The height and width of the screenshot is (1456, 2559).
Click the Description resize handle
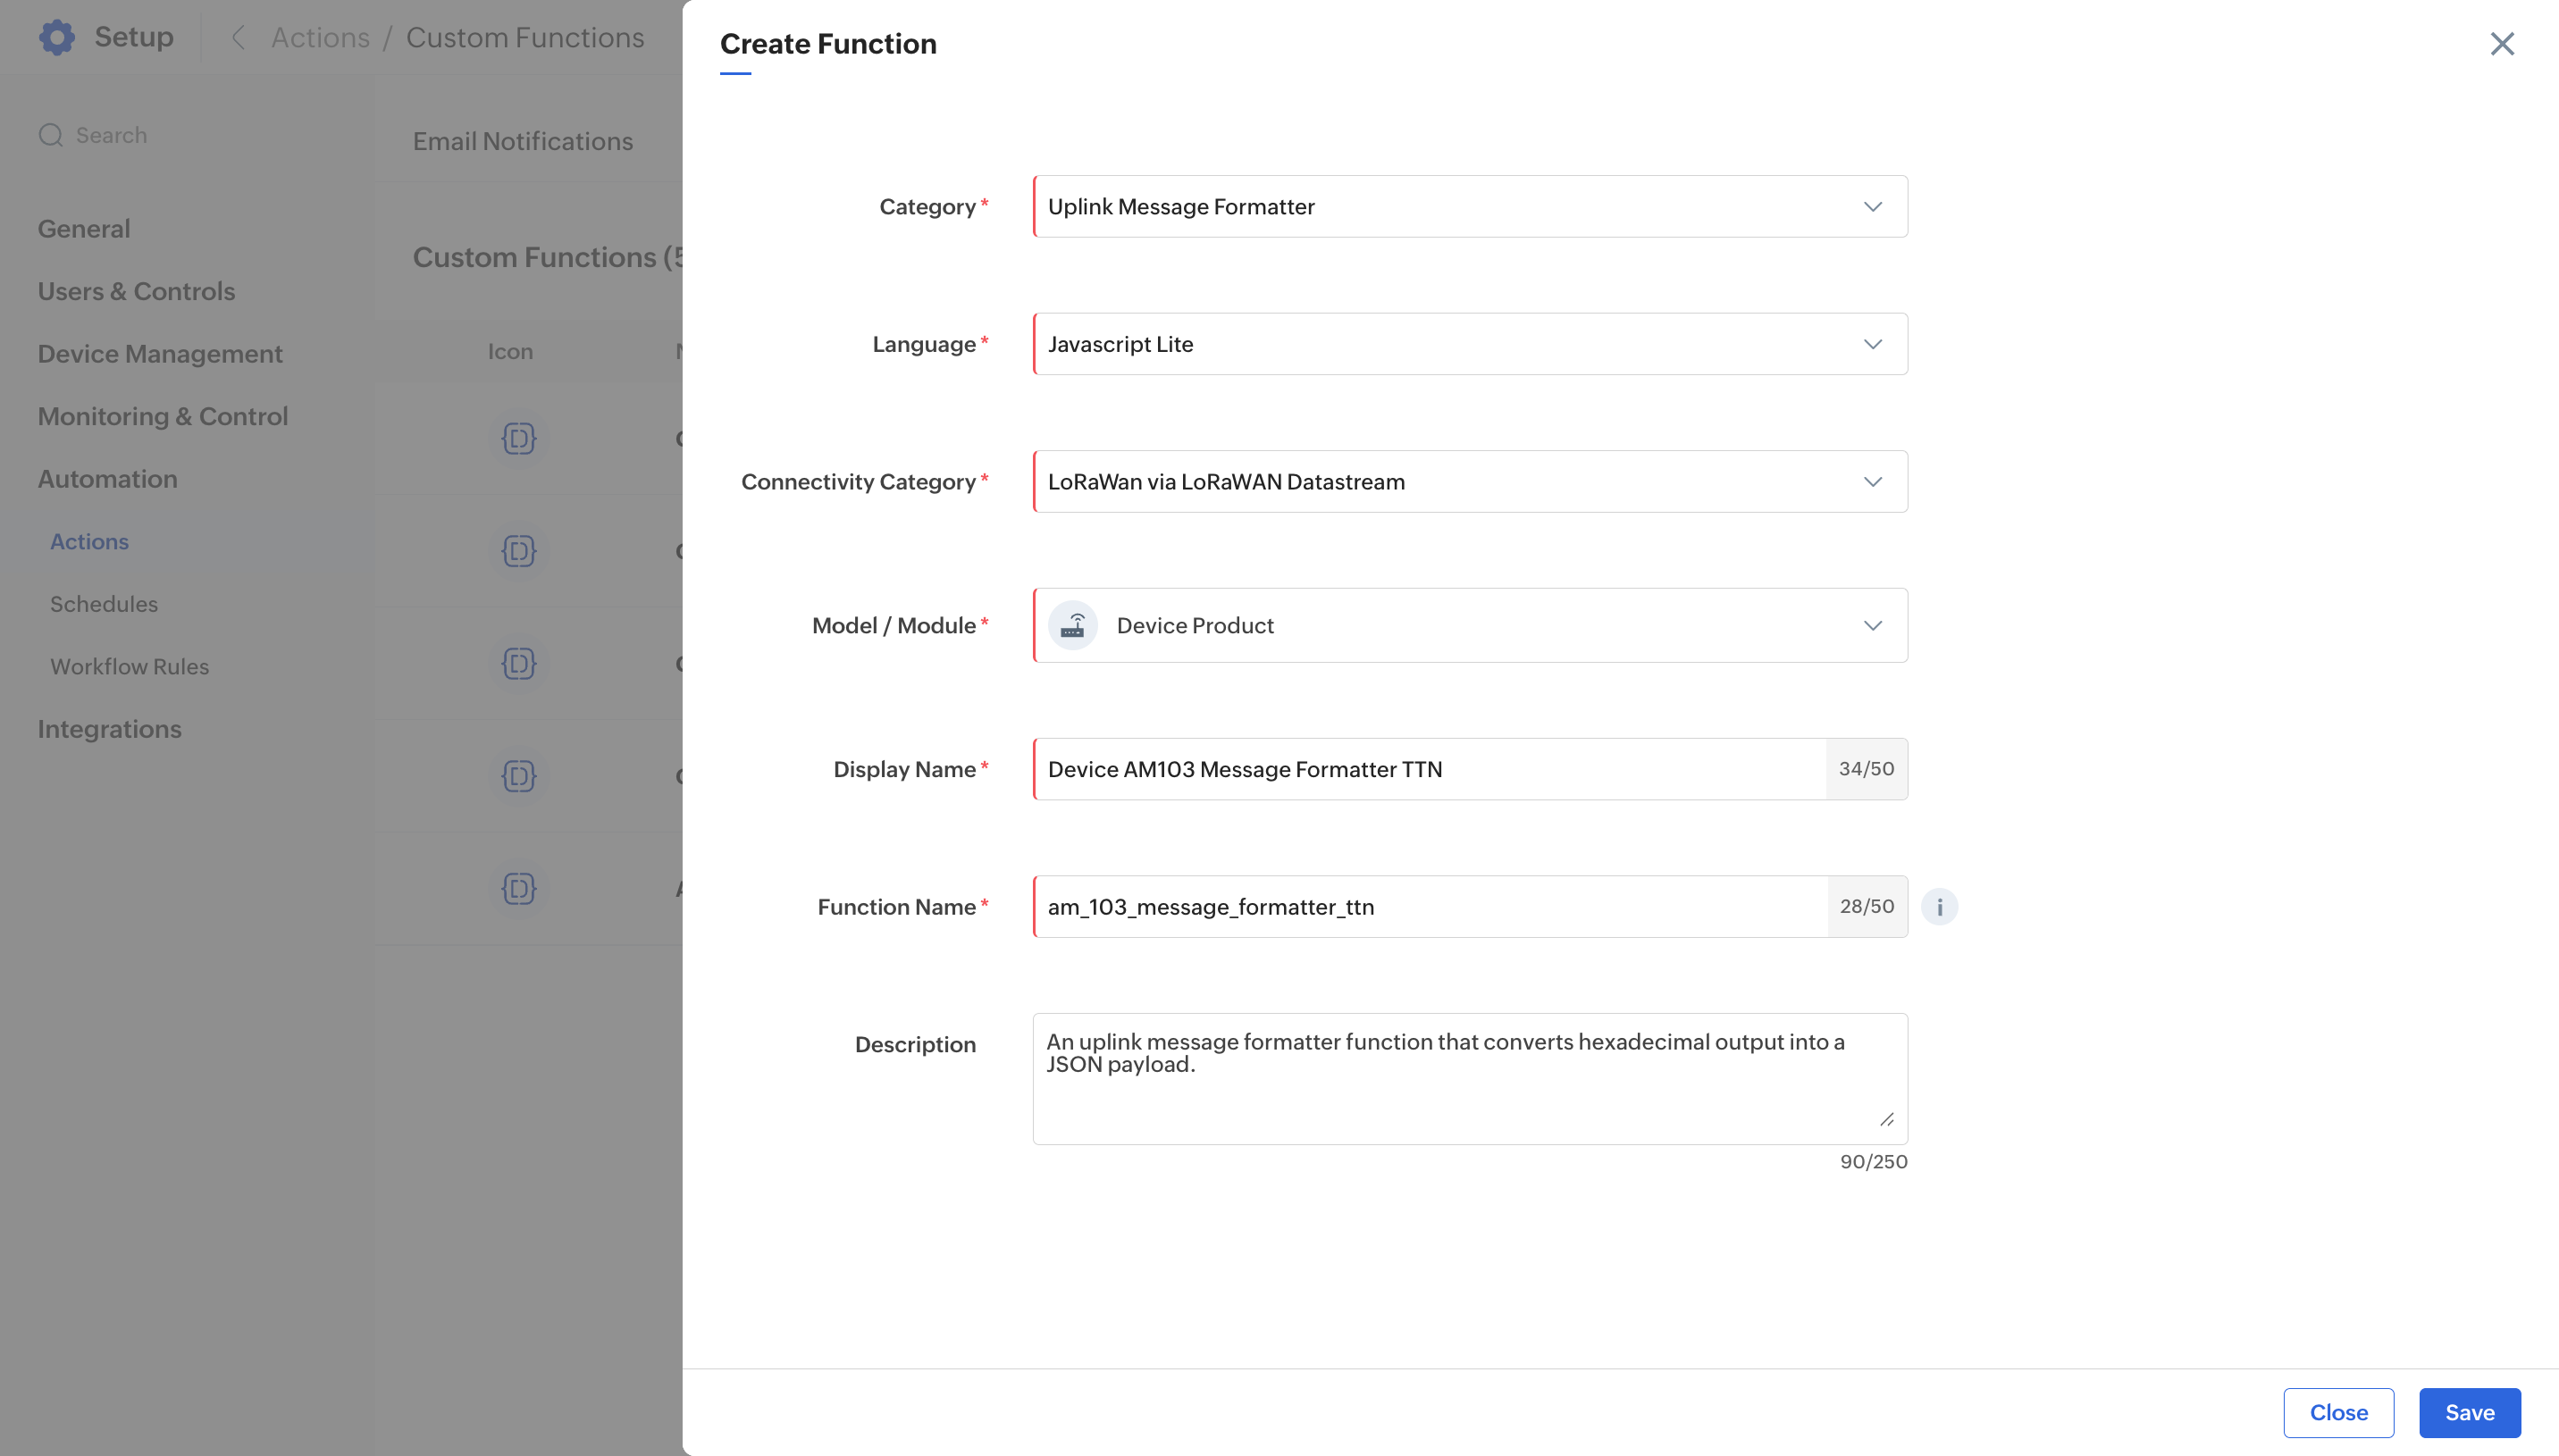tap(1886, 1119)
